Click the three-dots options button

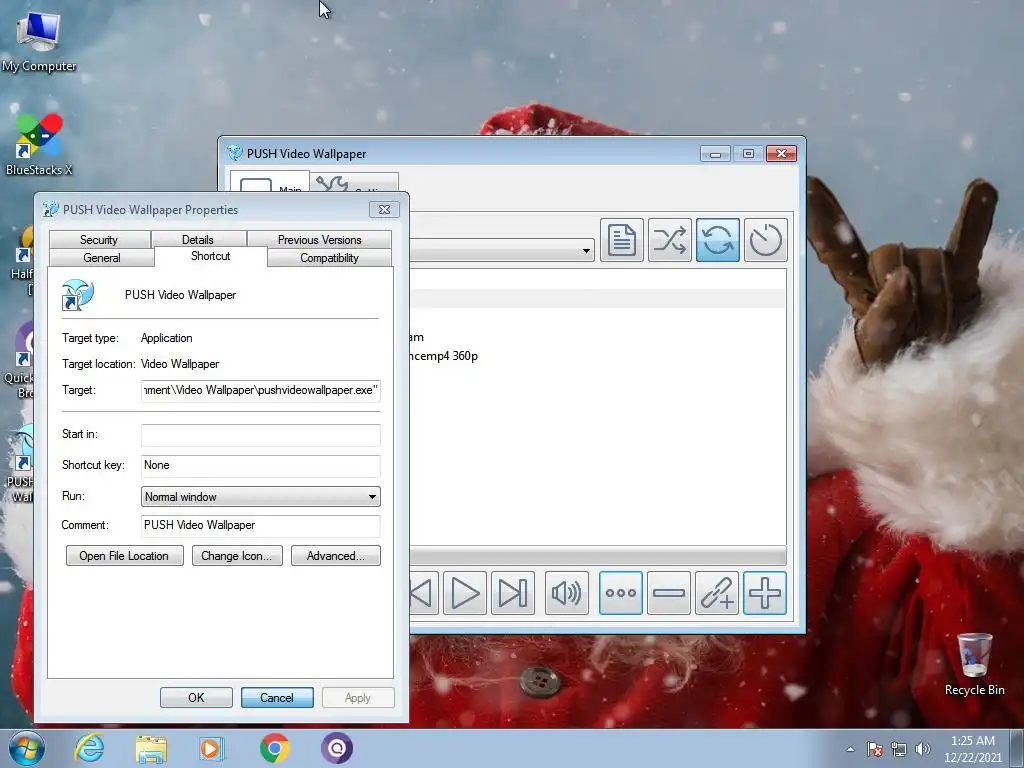point(620,593)
